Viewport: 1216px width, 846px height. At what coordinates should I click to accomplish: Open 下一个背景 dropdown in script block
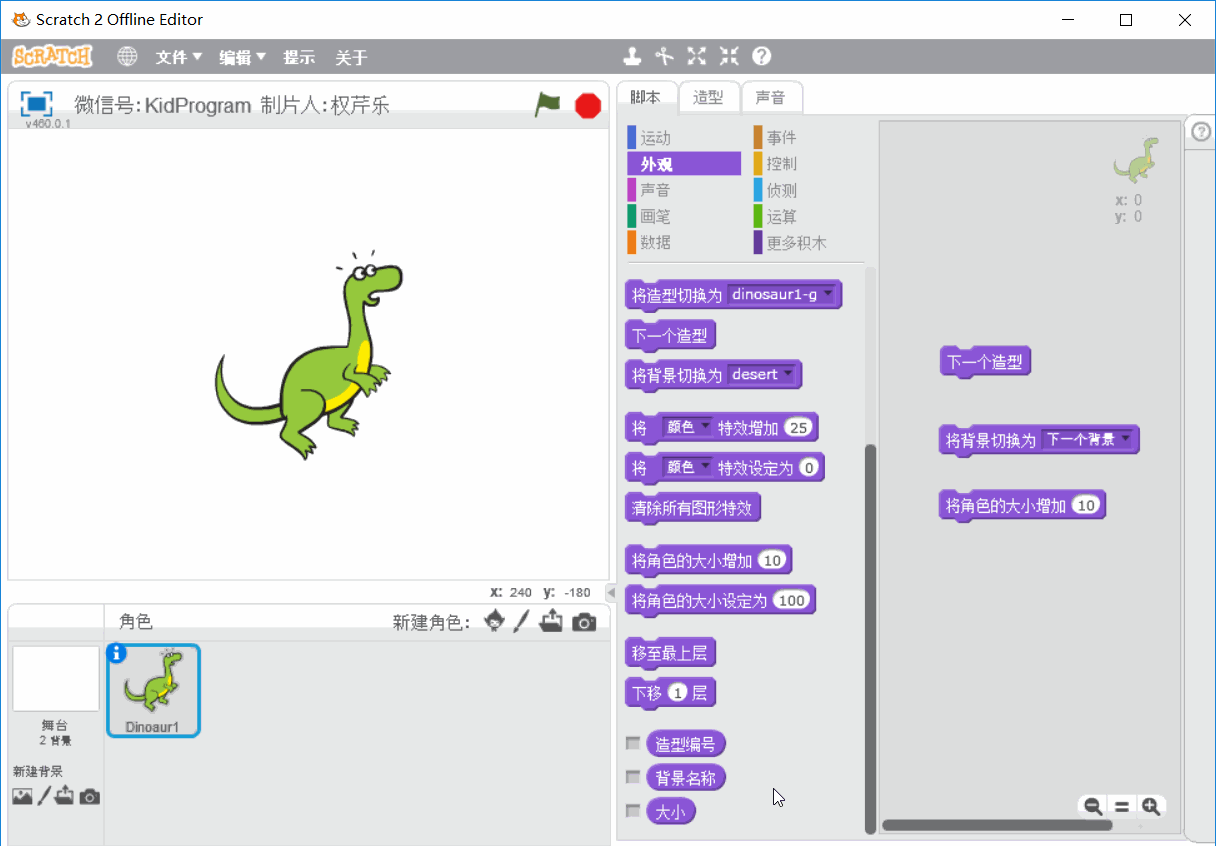tap(1087, 439)
